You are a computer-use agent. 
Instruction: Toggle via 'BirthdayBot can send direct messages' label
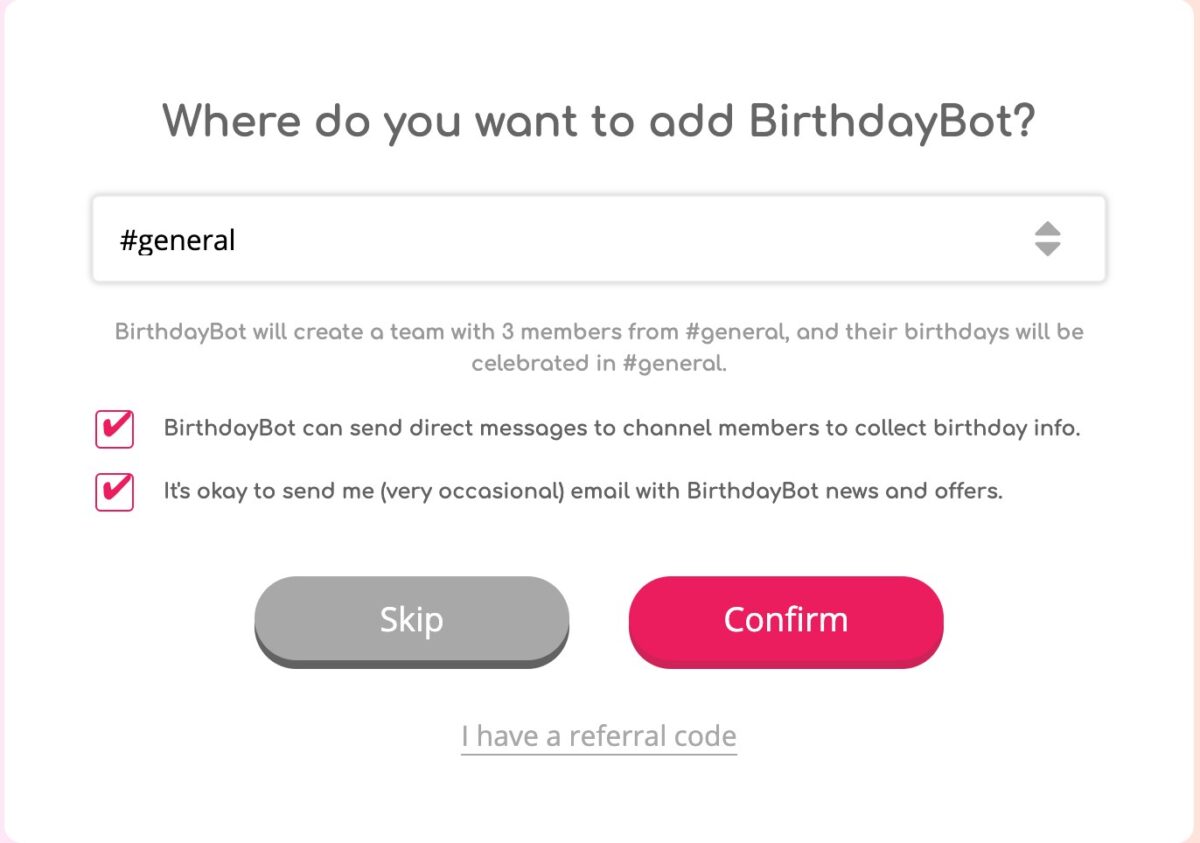622,429
